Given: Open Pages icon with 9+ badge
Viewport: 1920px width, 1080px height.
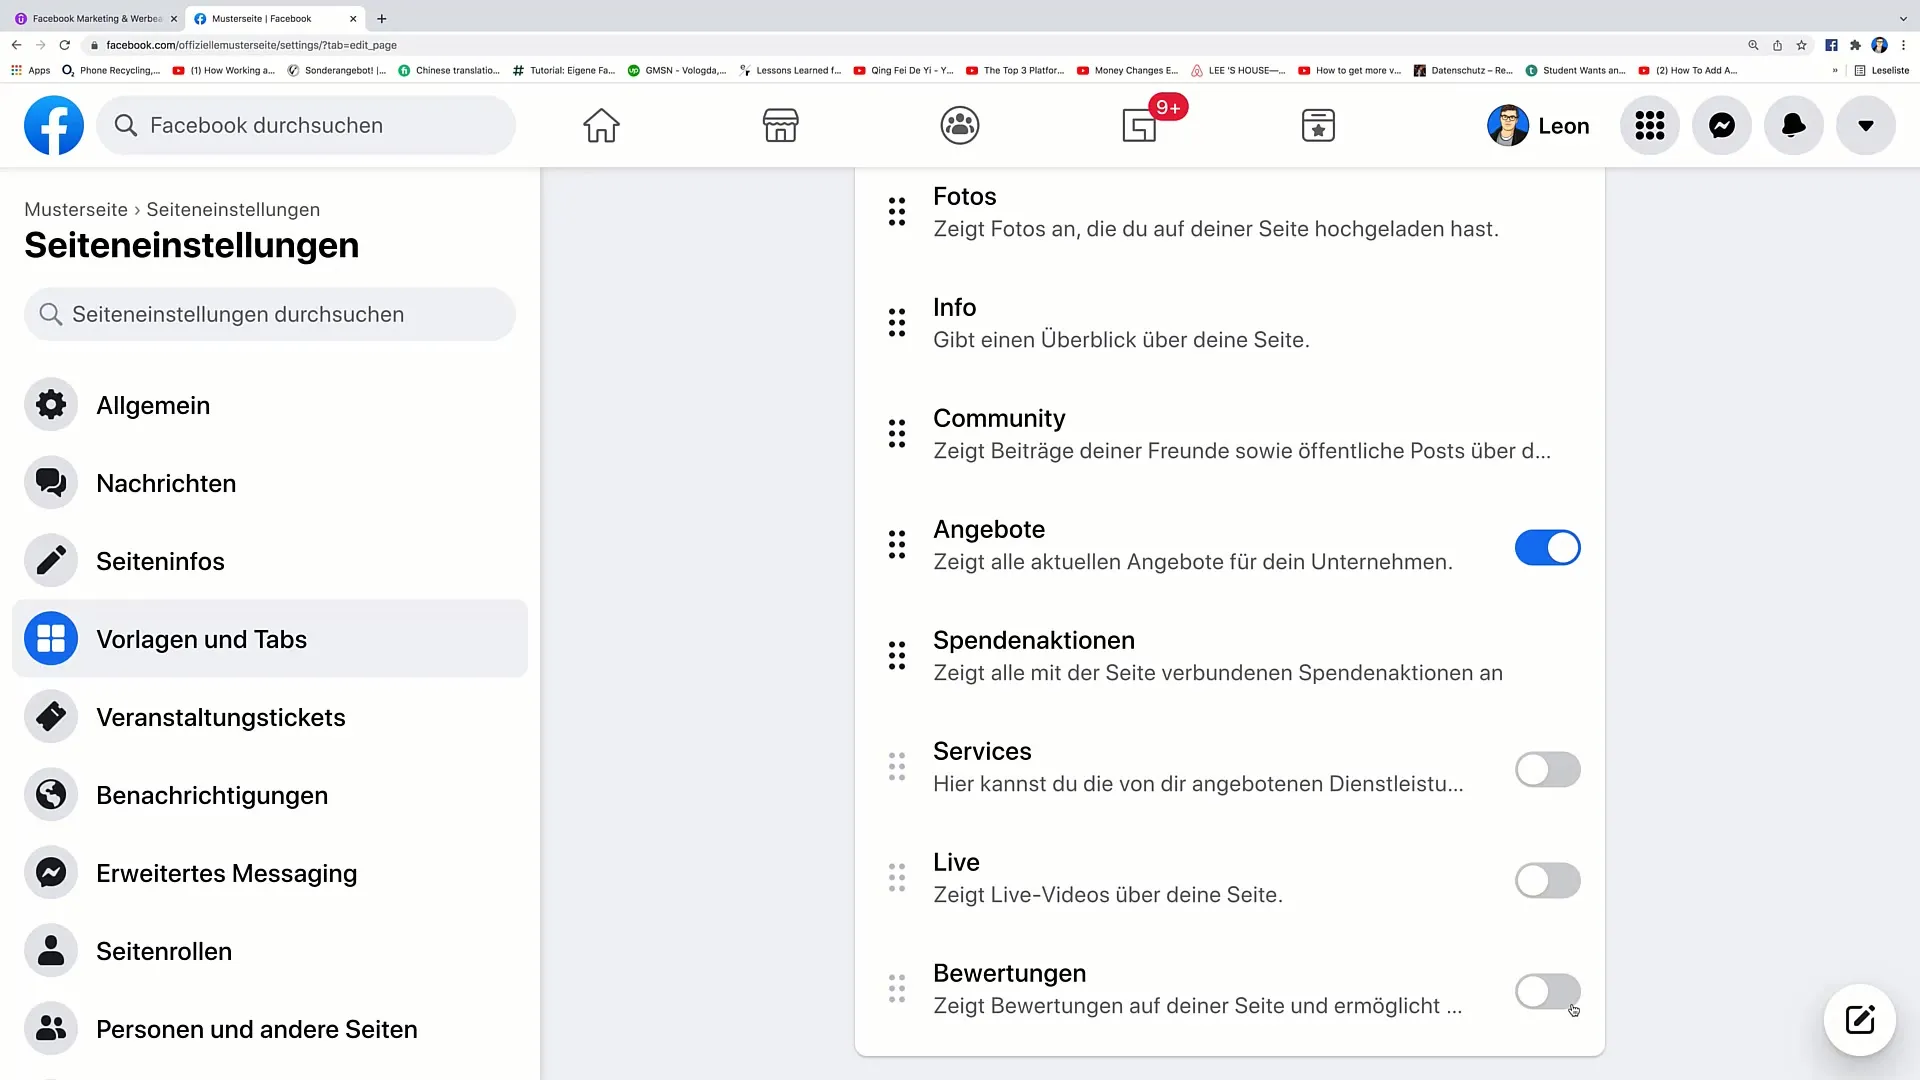Looking at the screenshot, I should (1140, 125).
